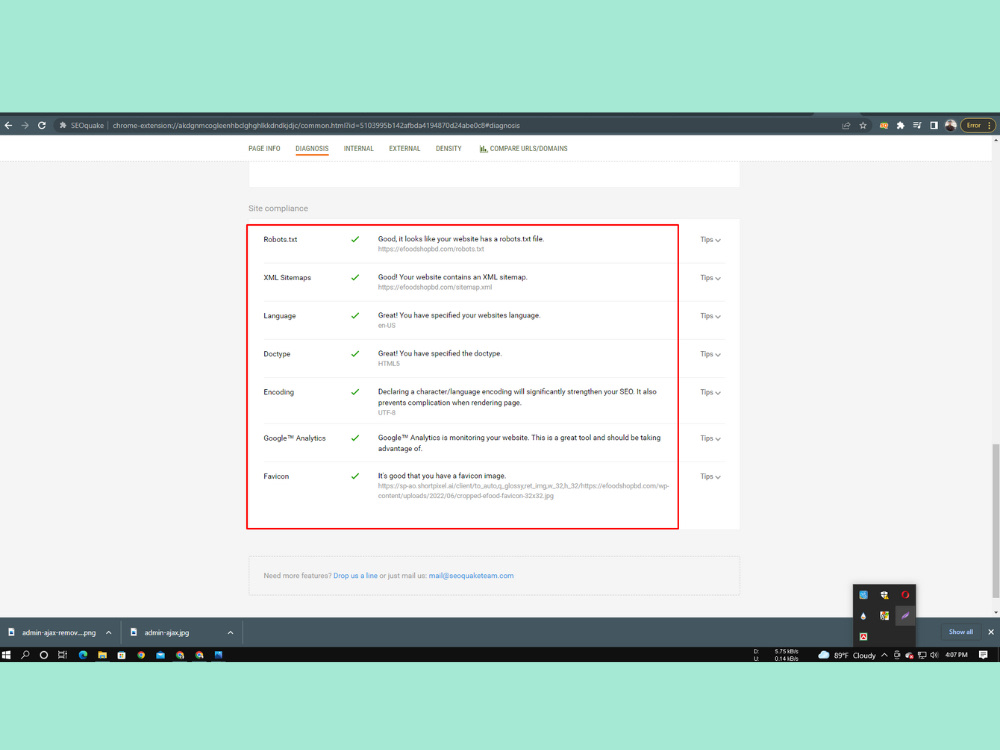Open the 'Drop us a line' link
The image size is (1000, 750).
pyautogui.click(x=355, y=576)
